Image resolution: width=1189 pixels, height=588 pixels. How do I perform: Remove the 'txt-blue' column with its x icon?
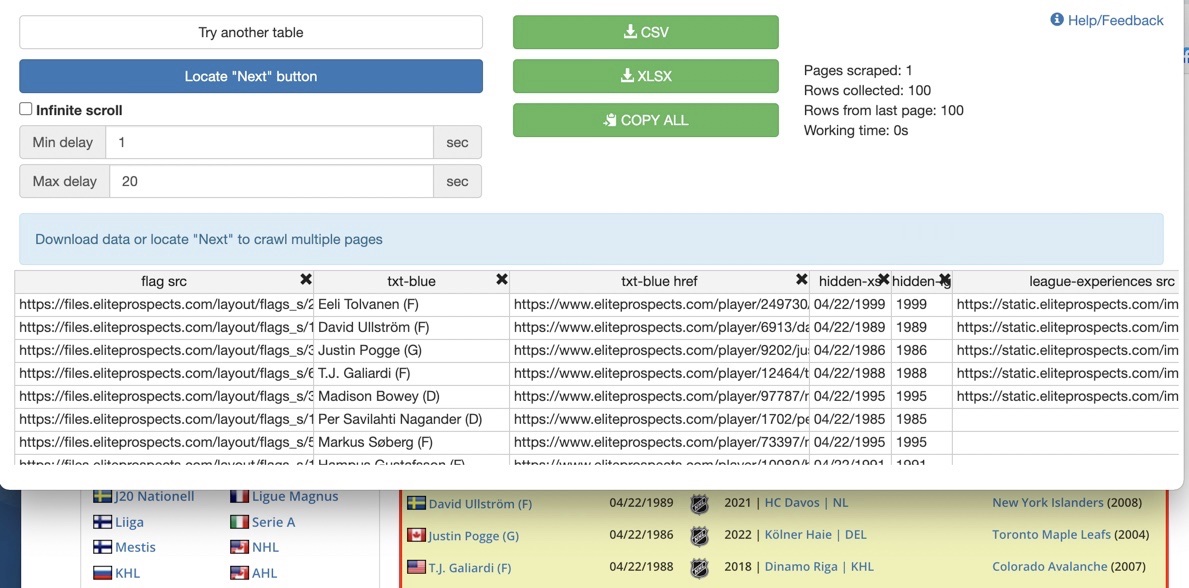(500, 280)
